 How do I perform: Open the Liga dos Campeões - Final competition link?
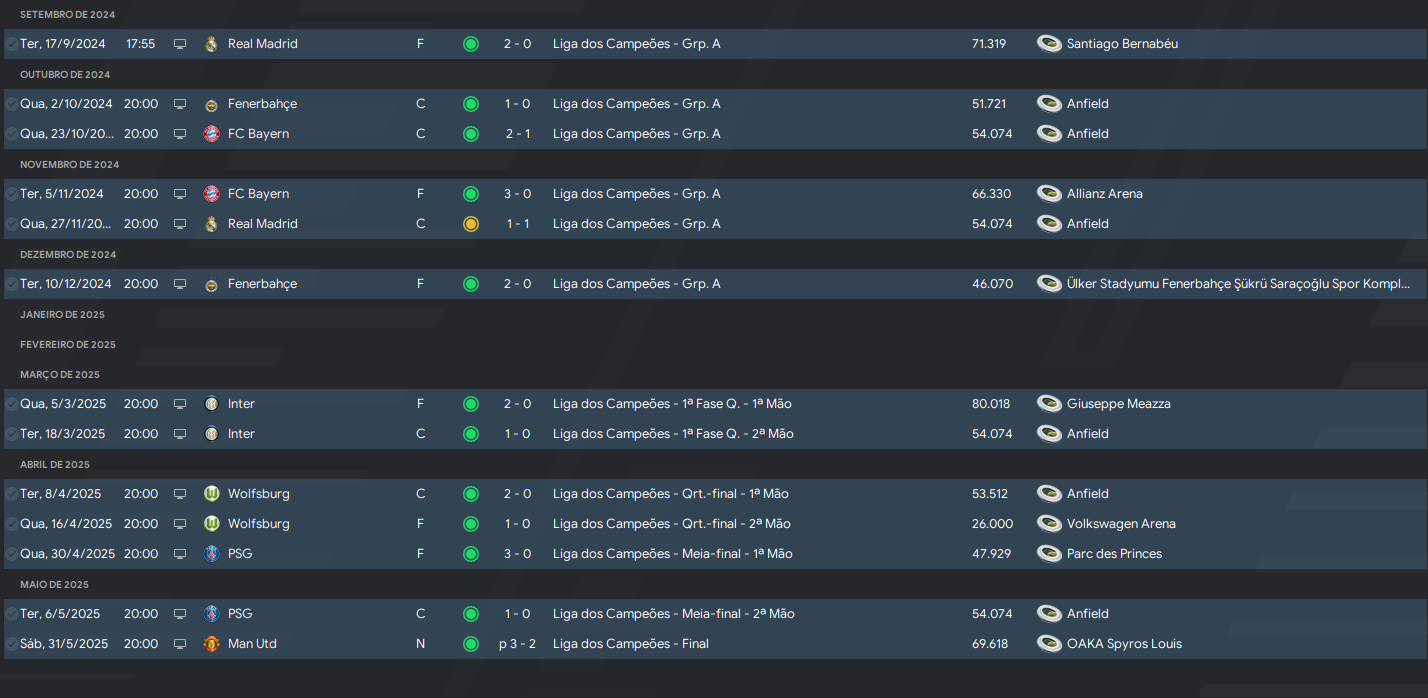coord(631,644)
